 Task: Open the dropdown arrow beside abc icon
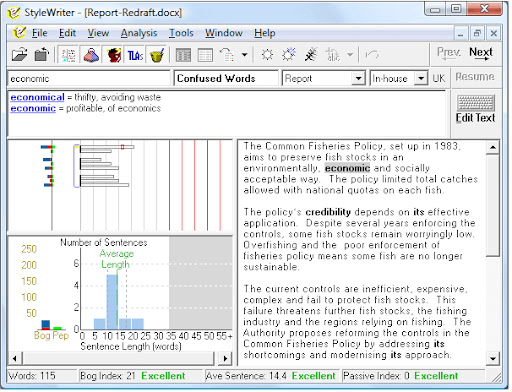pos(350,55)
